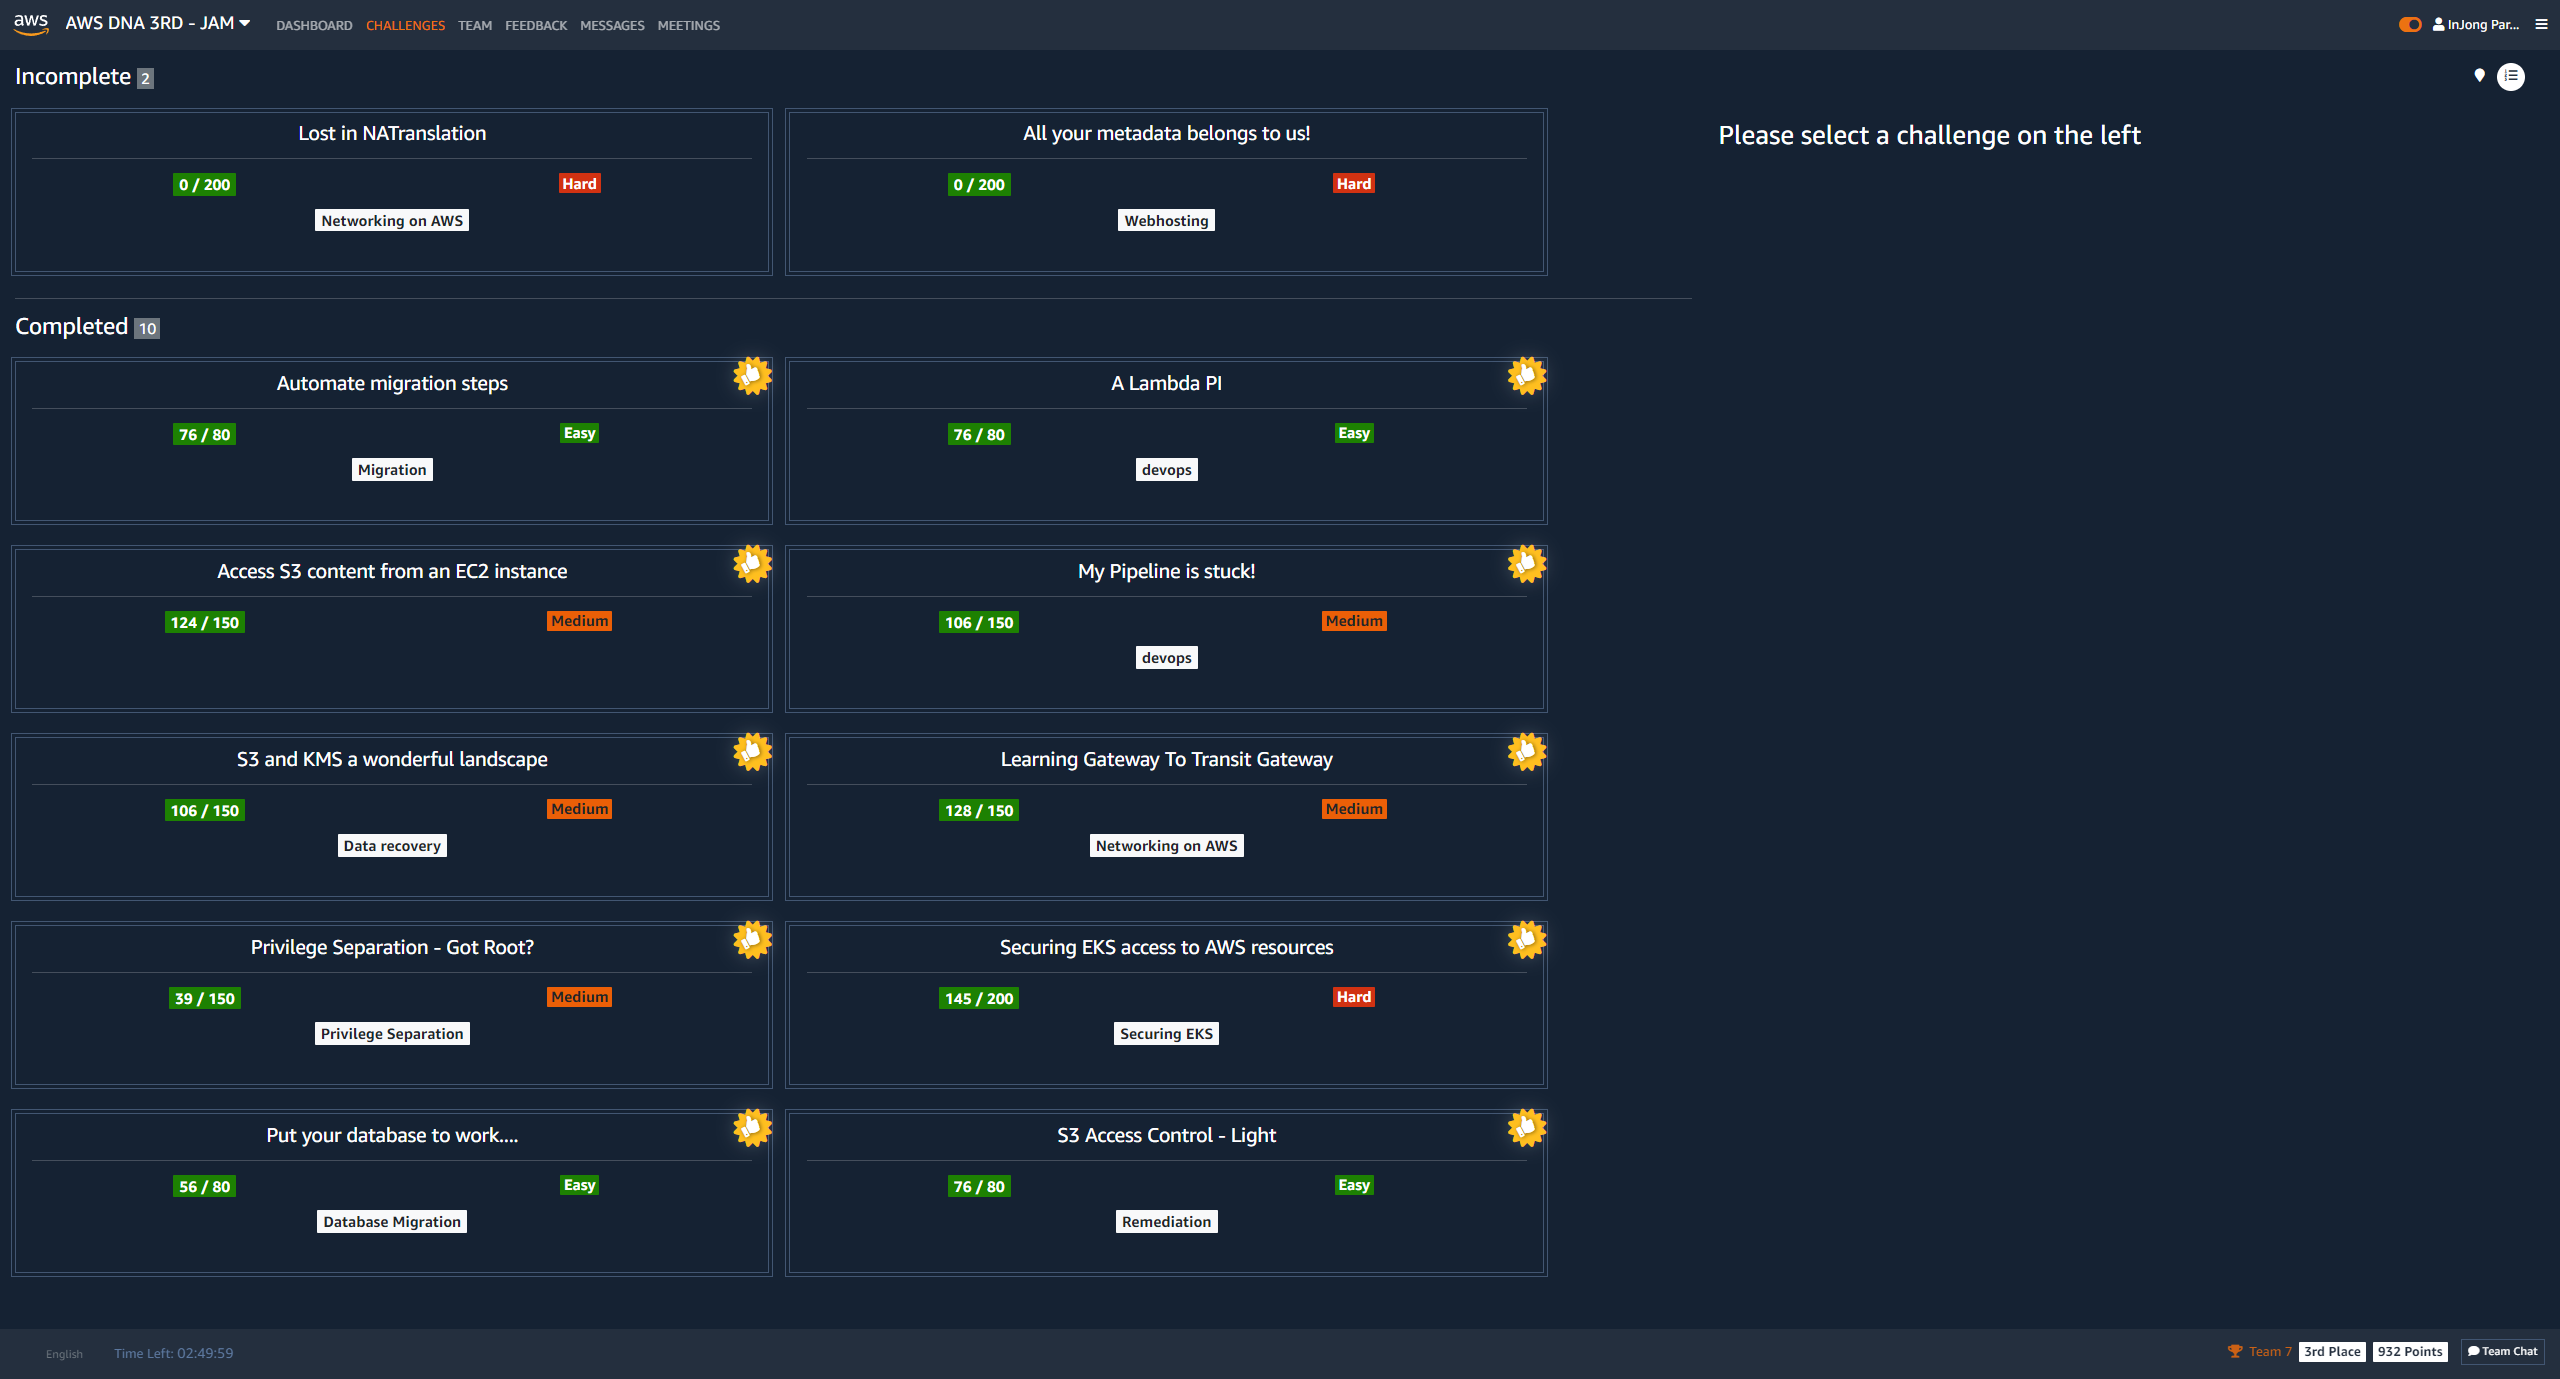This screenshot has width=2560, height=1379.
Task: Click the 932 Points badge
Action: coord(2410,1351)
